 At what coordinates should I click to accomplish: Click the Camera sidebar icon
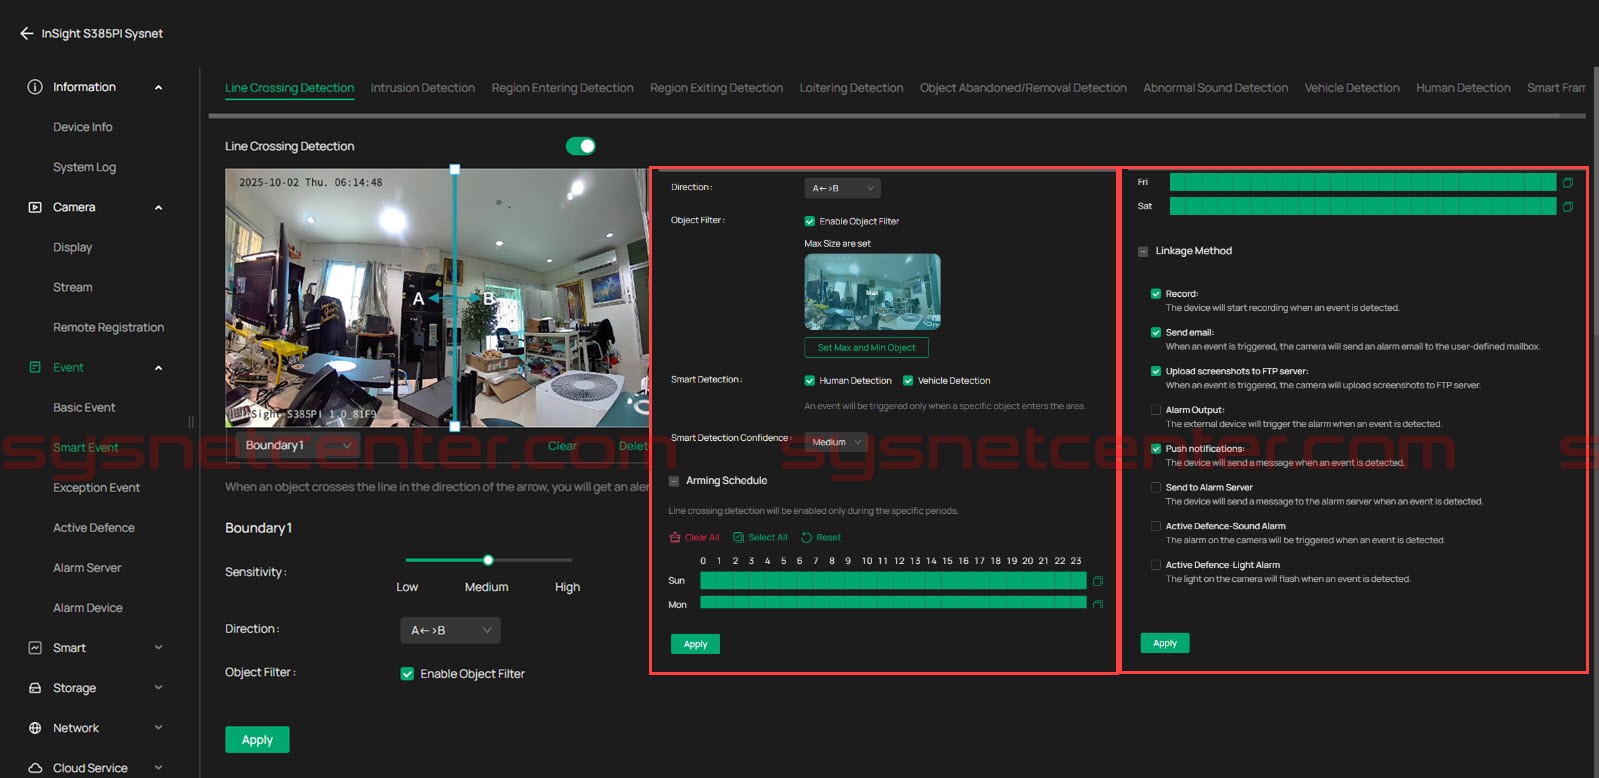click(35, 207)
